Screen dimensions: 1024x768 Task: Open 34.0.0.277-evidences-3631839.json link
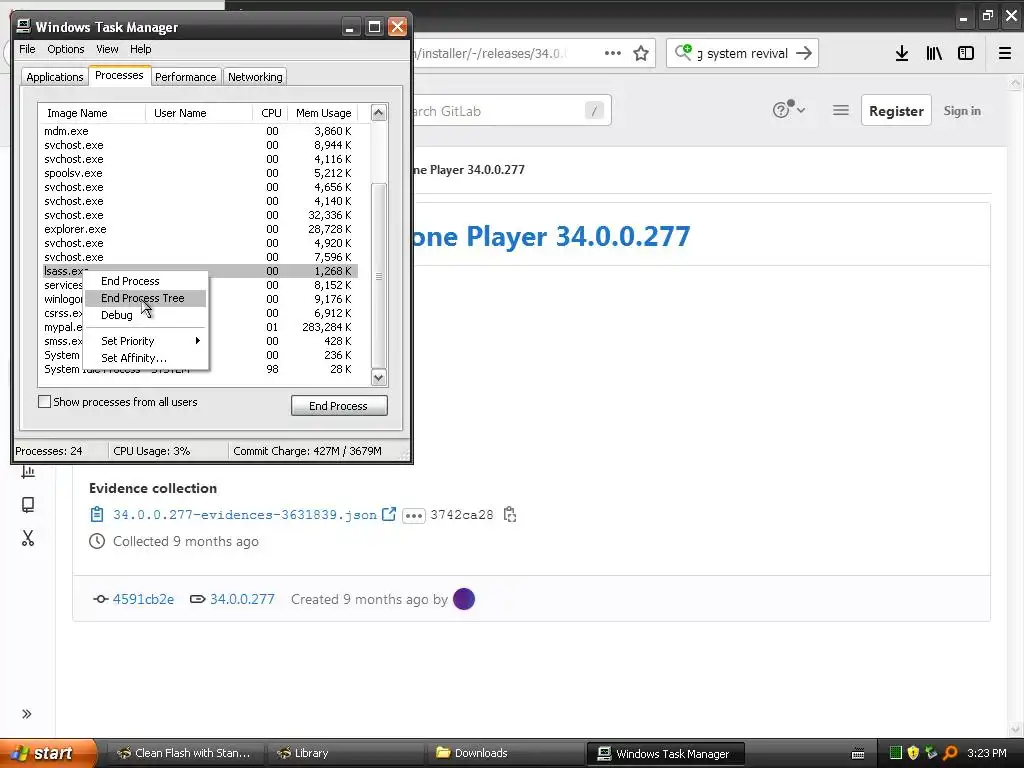point(245,515)
